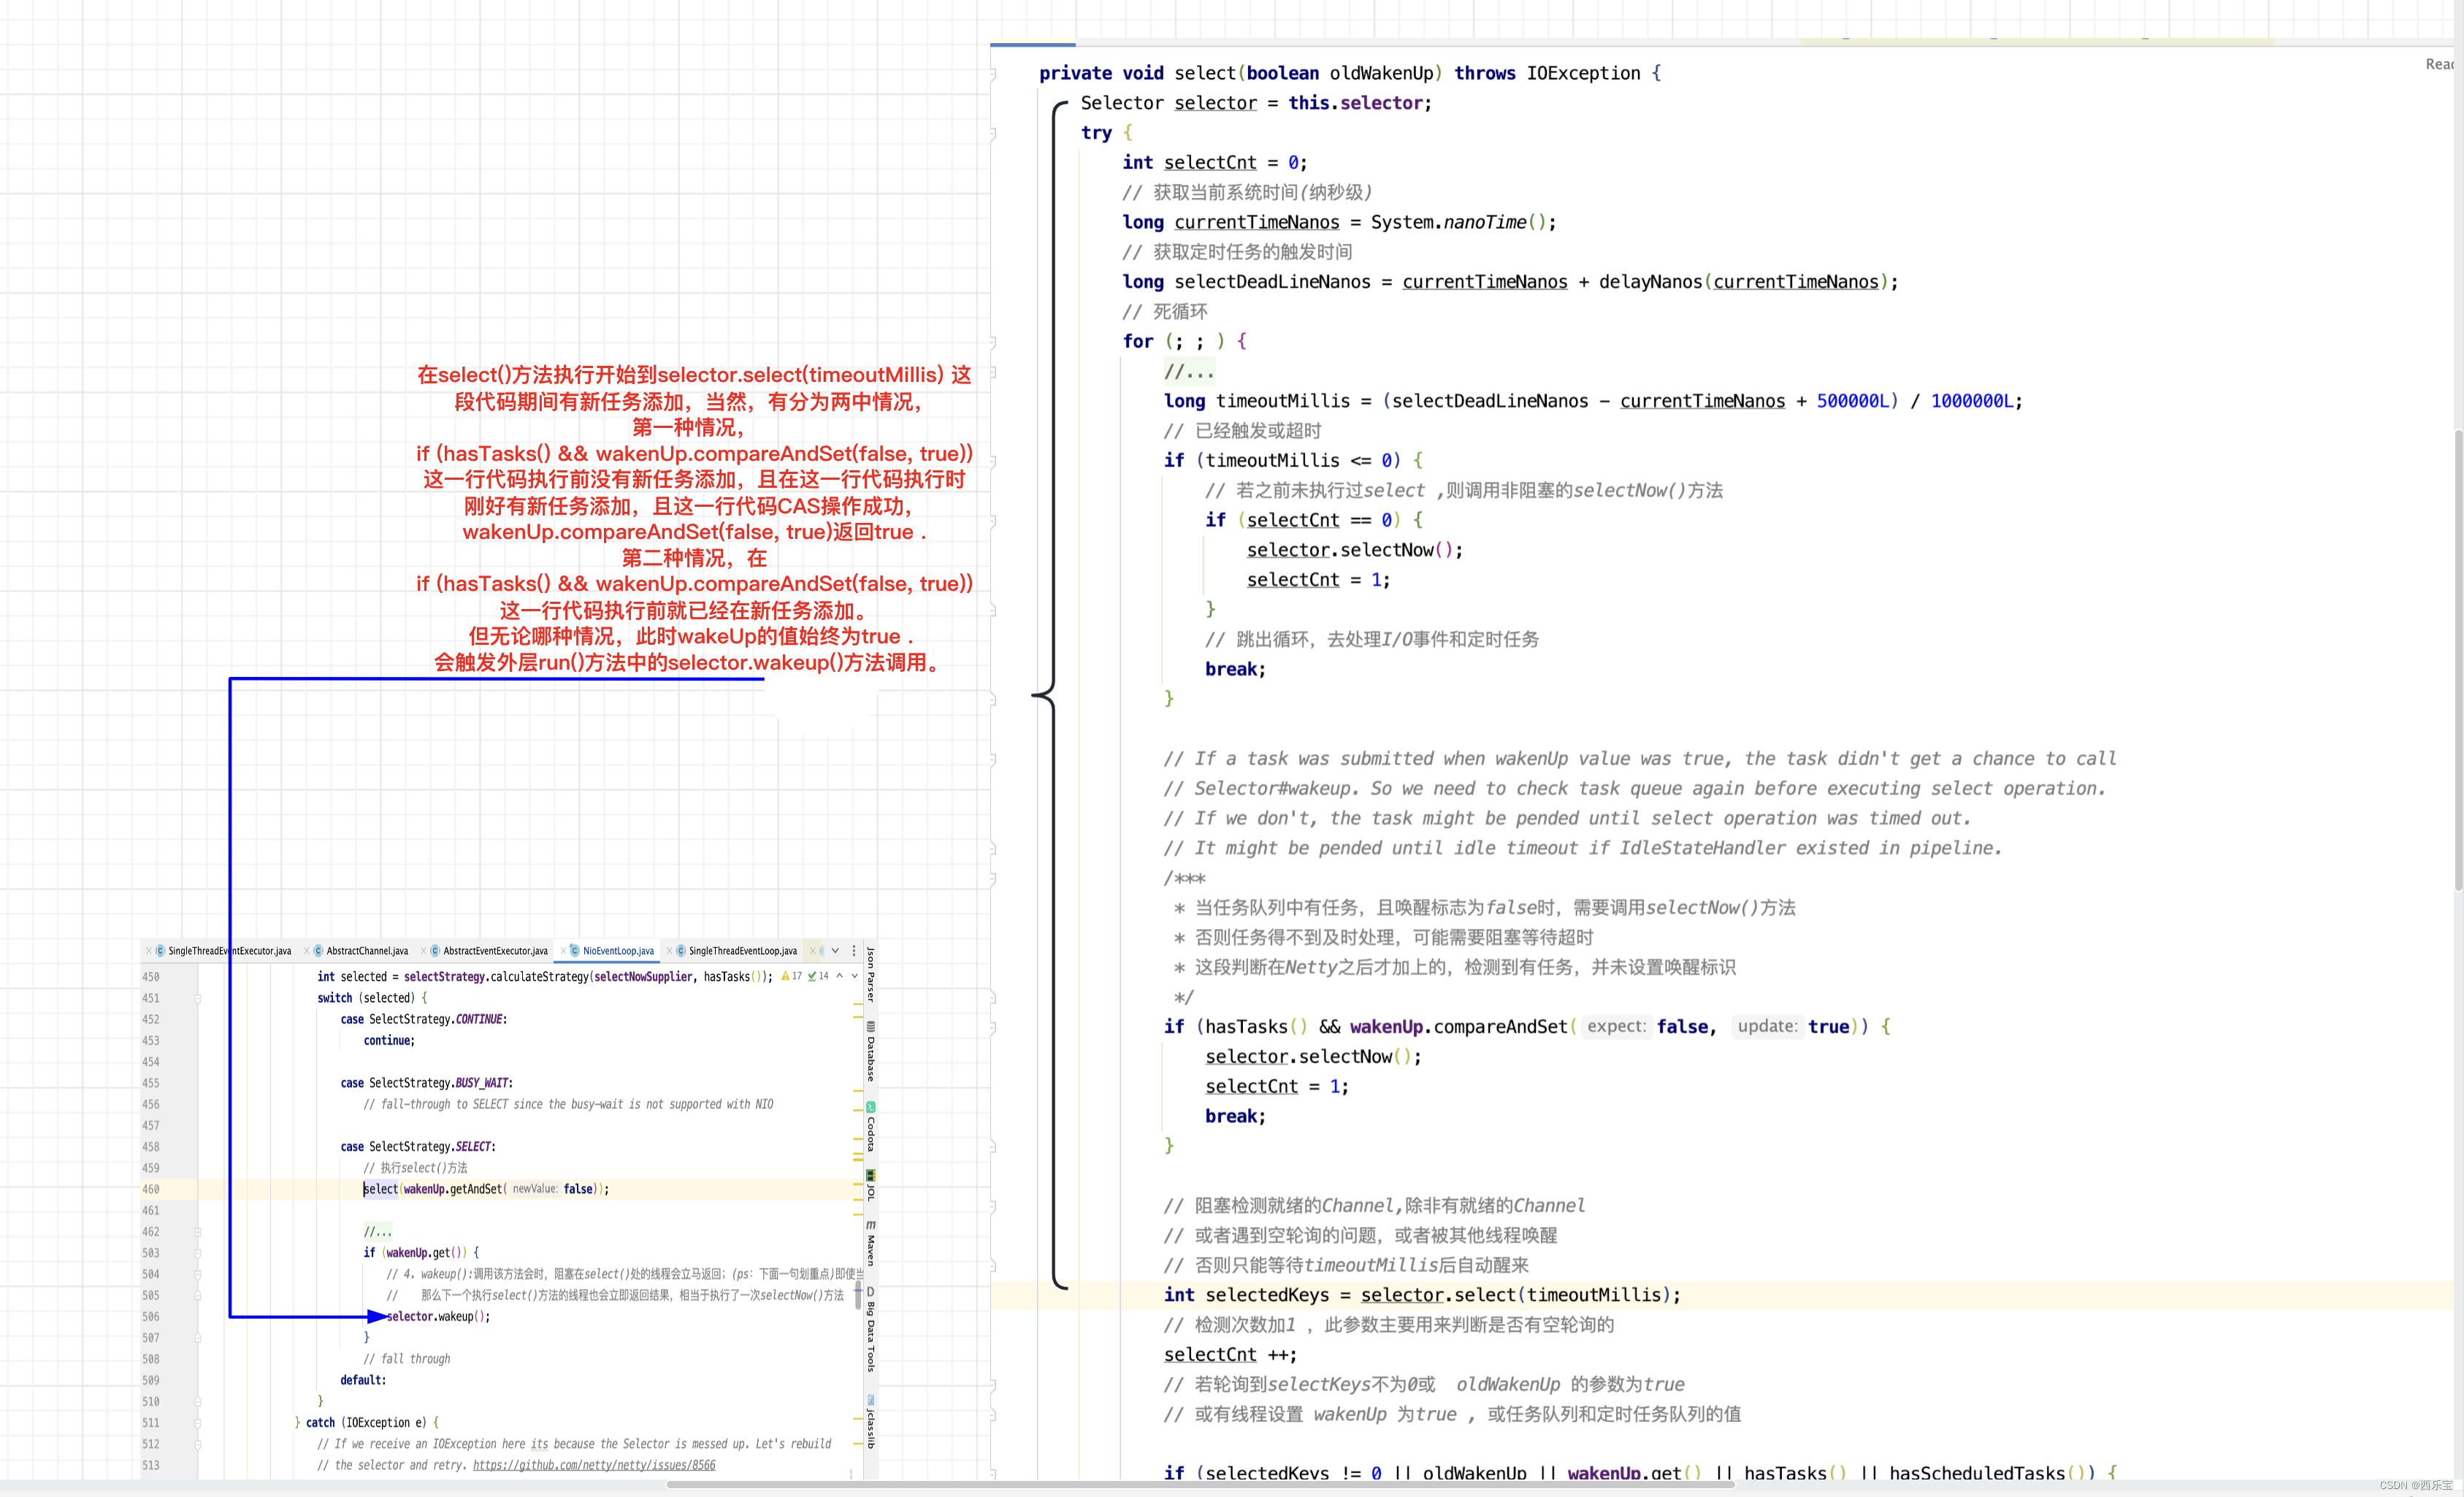Screen dimensions: 2464x1497
Task: Switch to SingleThreadEventLoop.java tab
Action: (742, 951)
